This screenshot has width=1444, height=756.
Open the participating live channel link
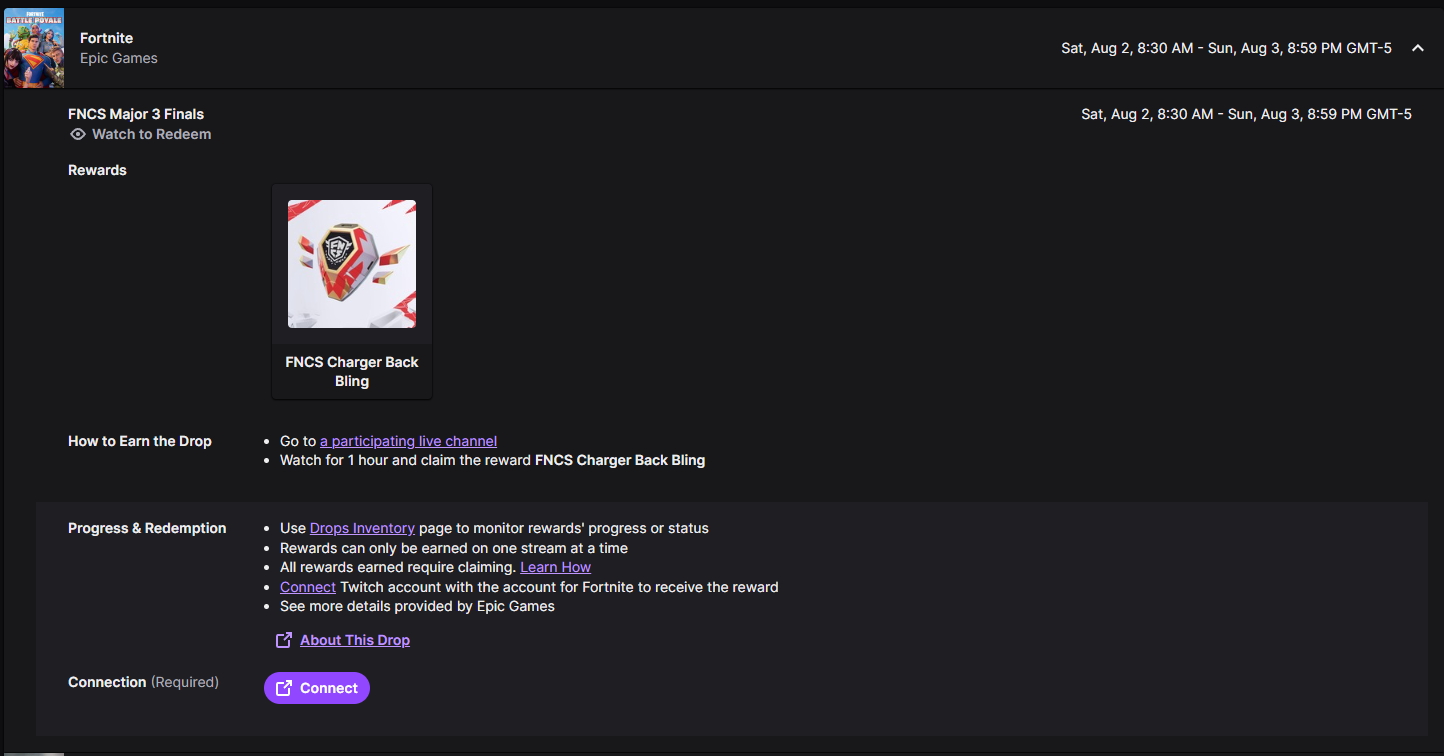pos(408,441)
